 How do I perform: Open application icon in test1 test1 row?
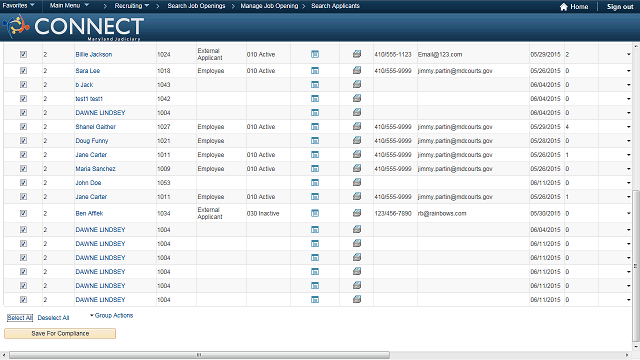(315, 98)
